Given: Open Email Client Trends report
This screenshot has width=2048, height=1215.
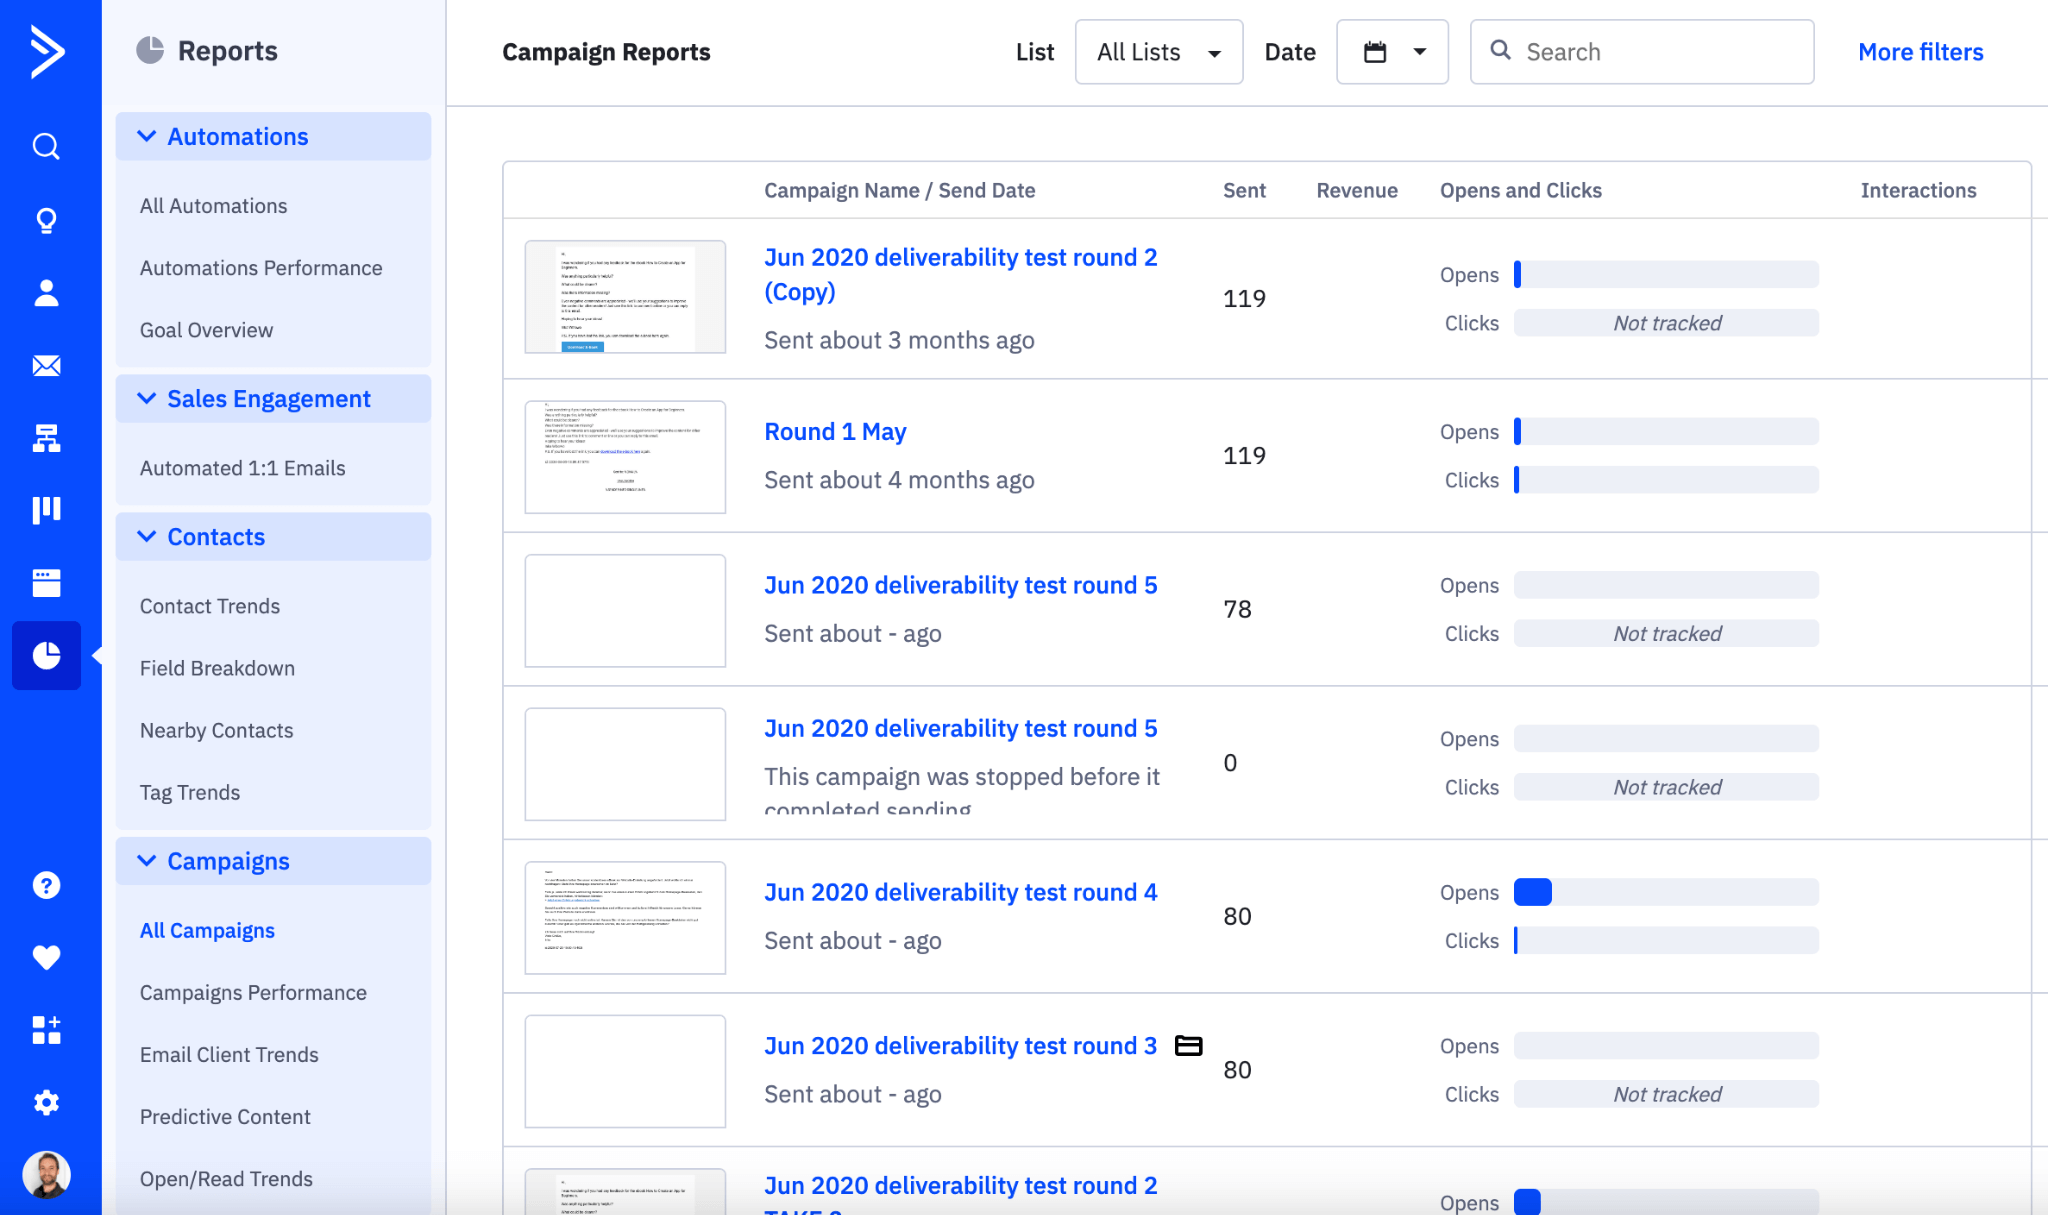Looking at the screenshot, I should tap(229, 1054).
